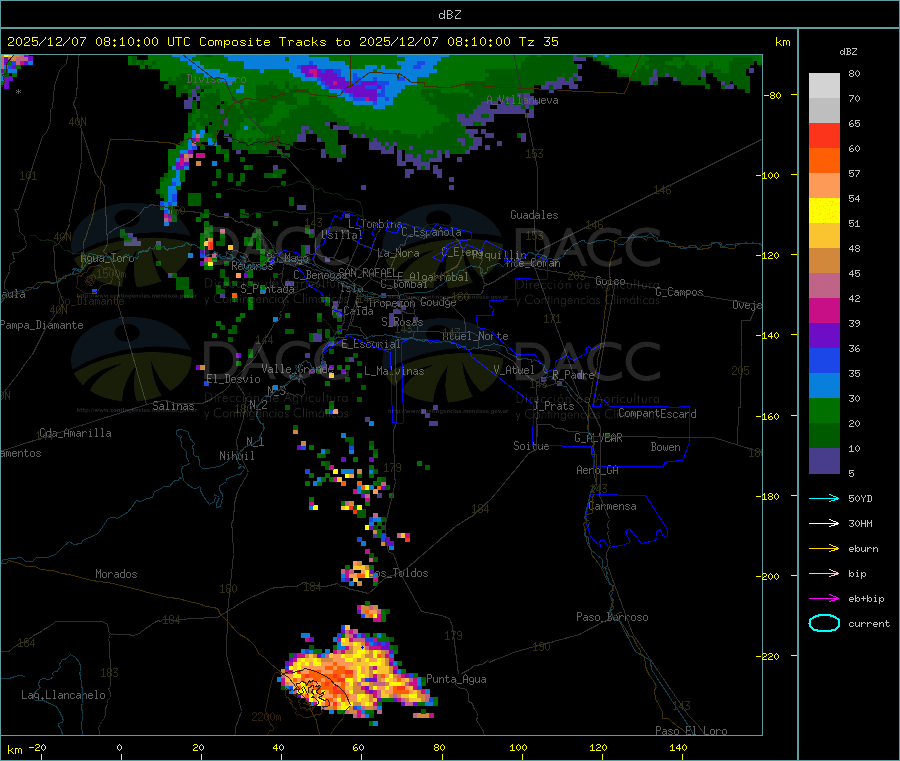Click the 'Guadales' place label
The image size is (900, 761).
pyautogui.click(x=534, y=215)
